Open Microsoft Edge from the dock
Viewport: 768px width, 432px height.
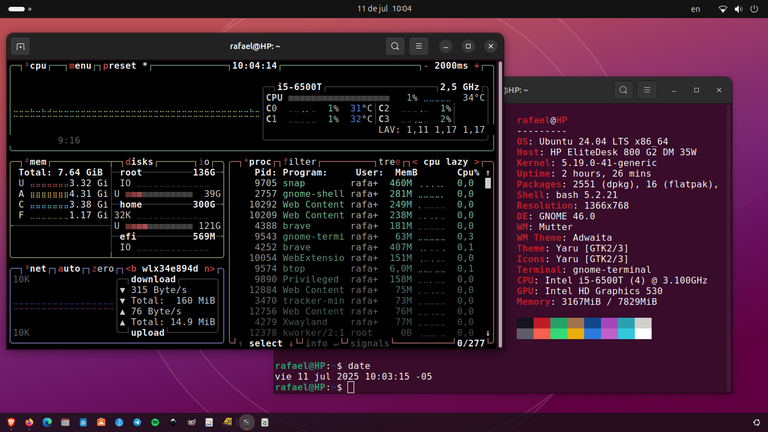[x=47, y=422]
